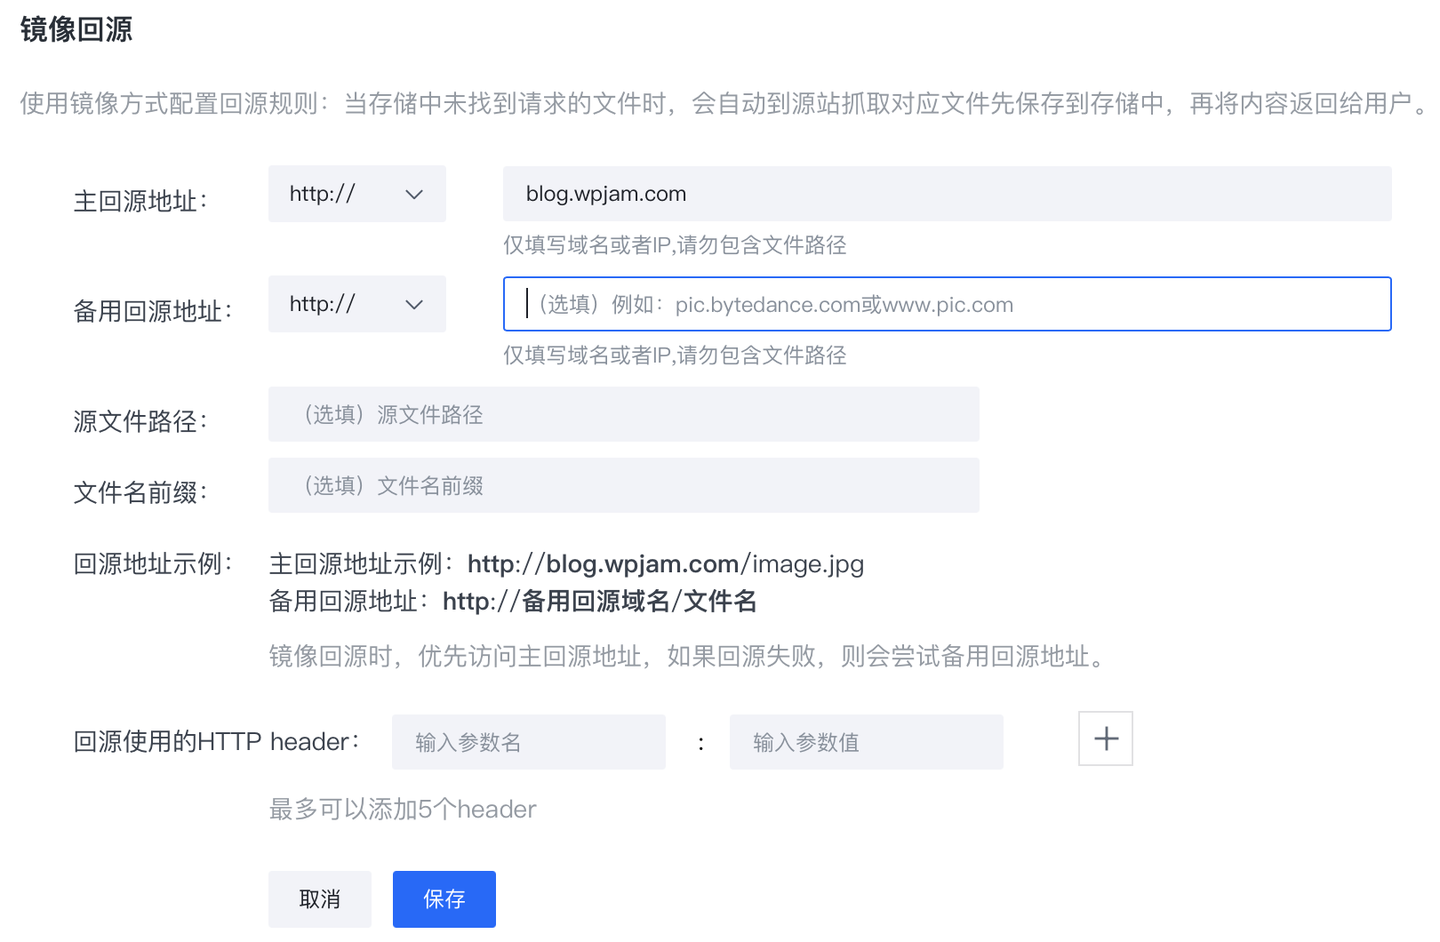
Task: Click the pic.bytedance.com placeholder field
Action: tap(947, 304)
